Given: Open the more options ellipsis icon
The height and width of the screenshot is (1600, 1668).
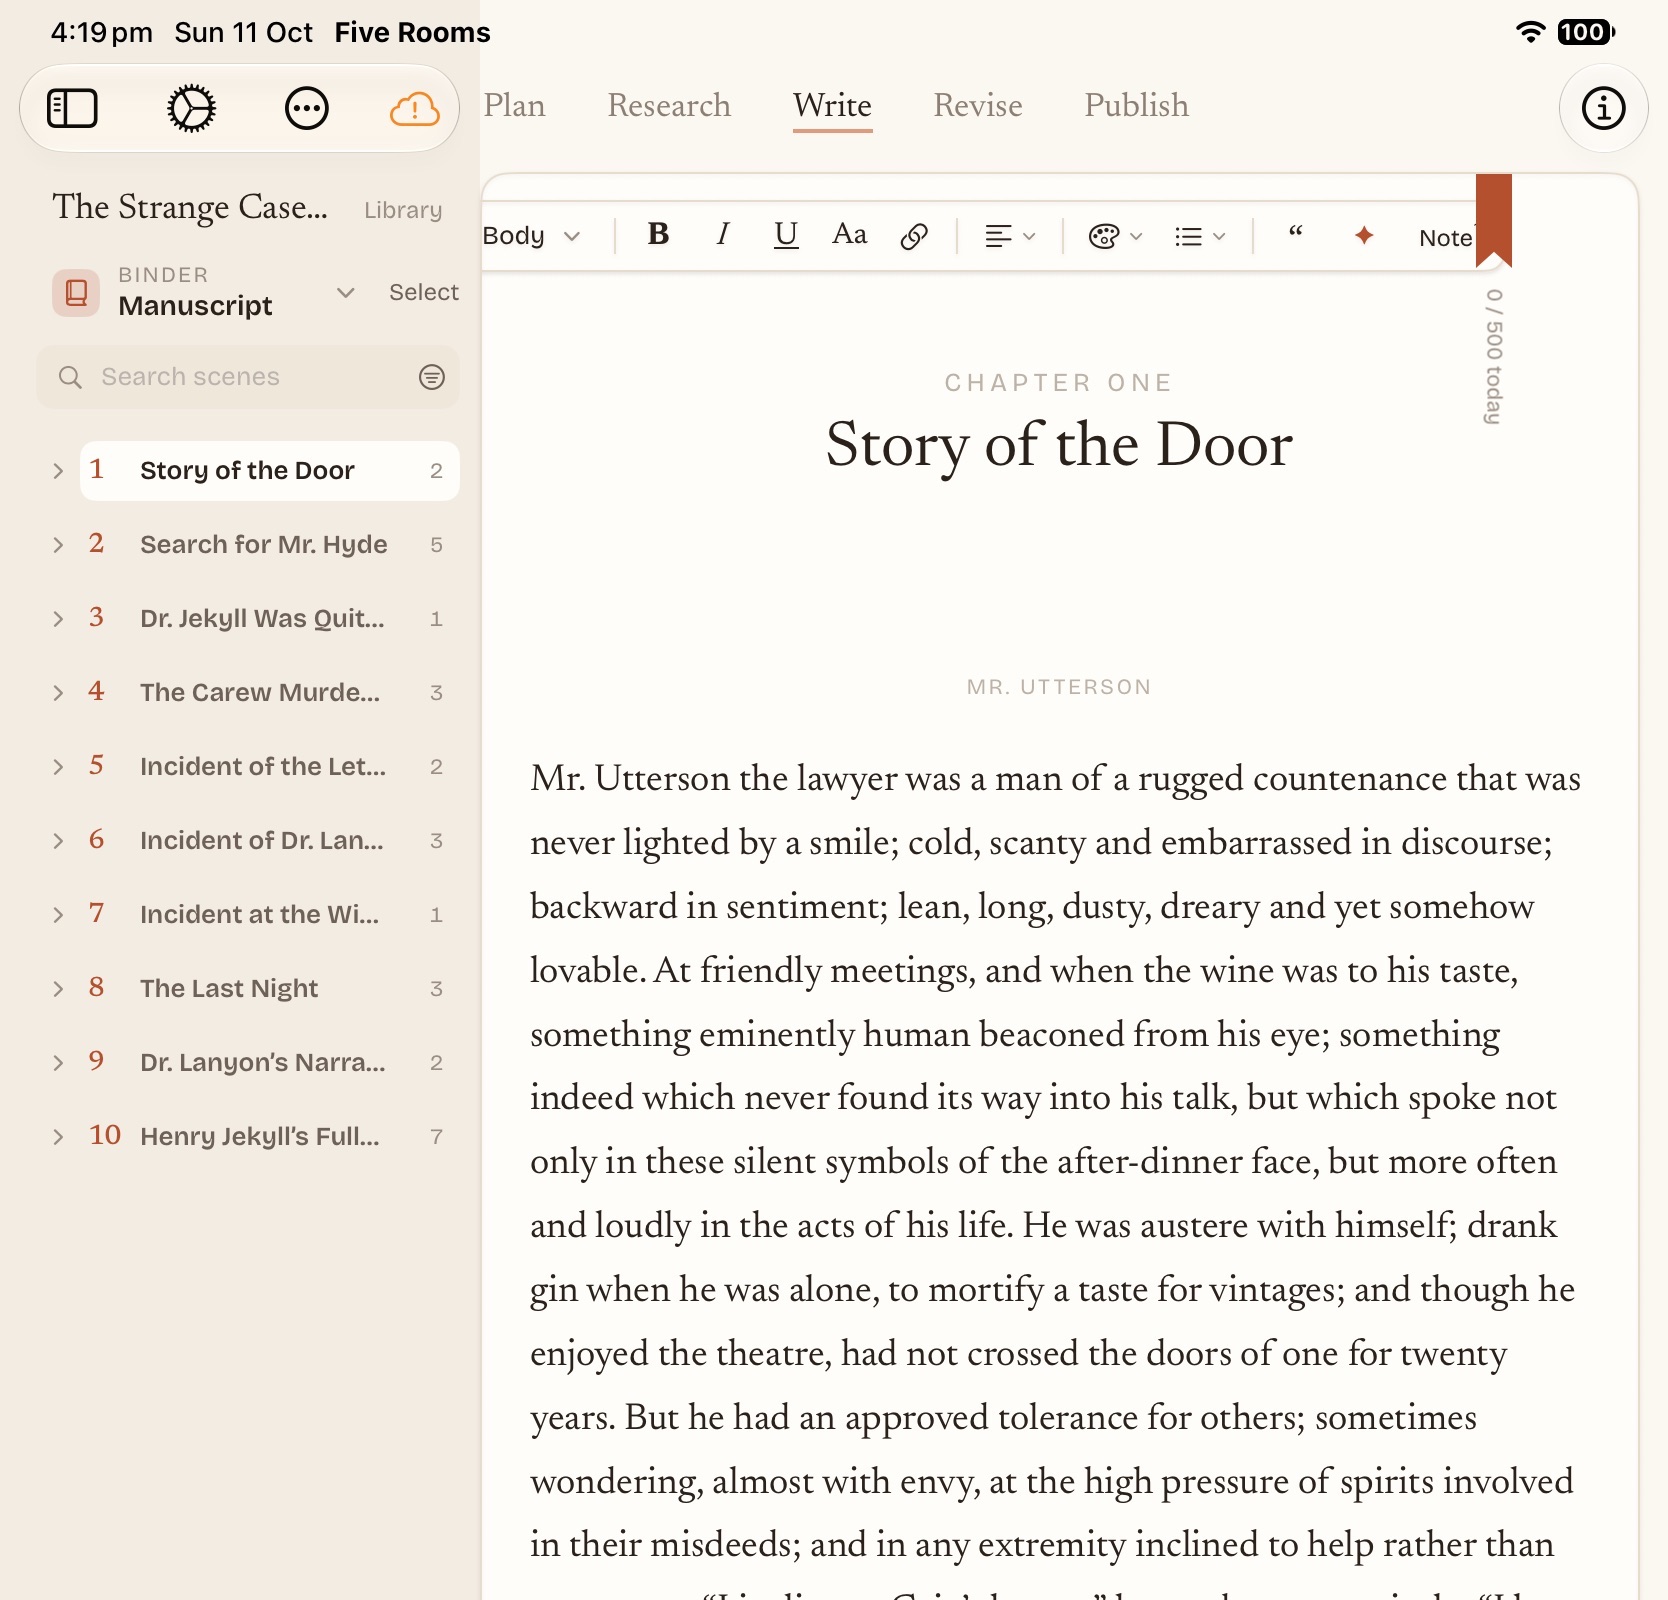Looking at the screenshot, I should coord(307,108).
